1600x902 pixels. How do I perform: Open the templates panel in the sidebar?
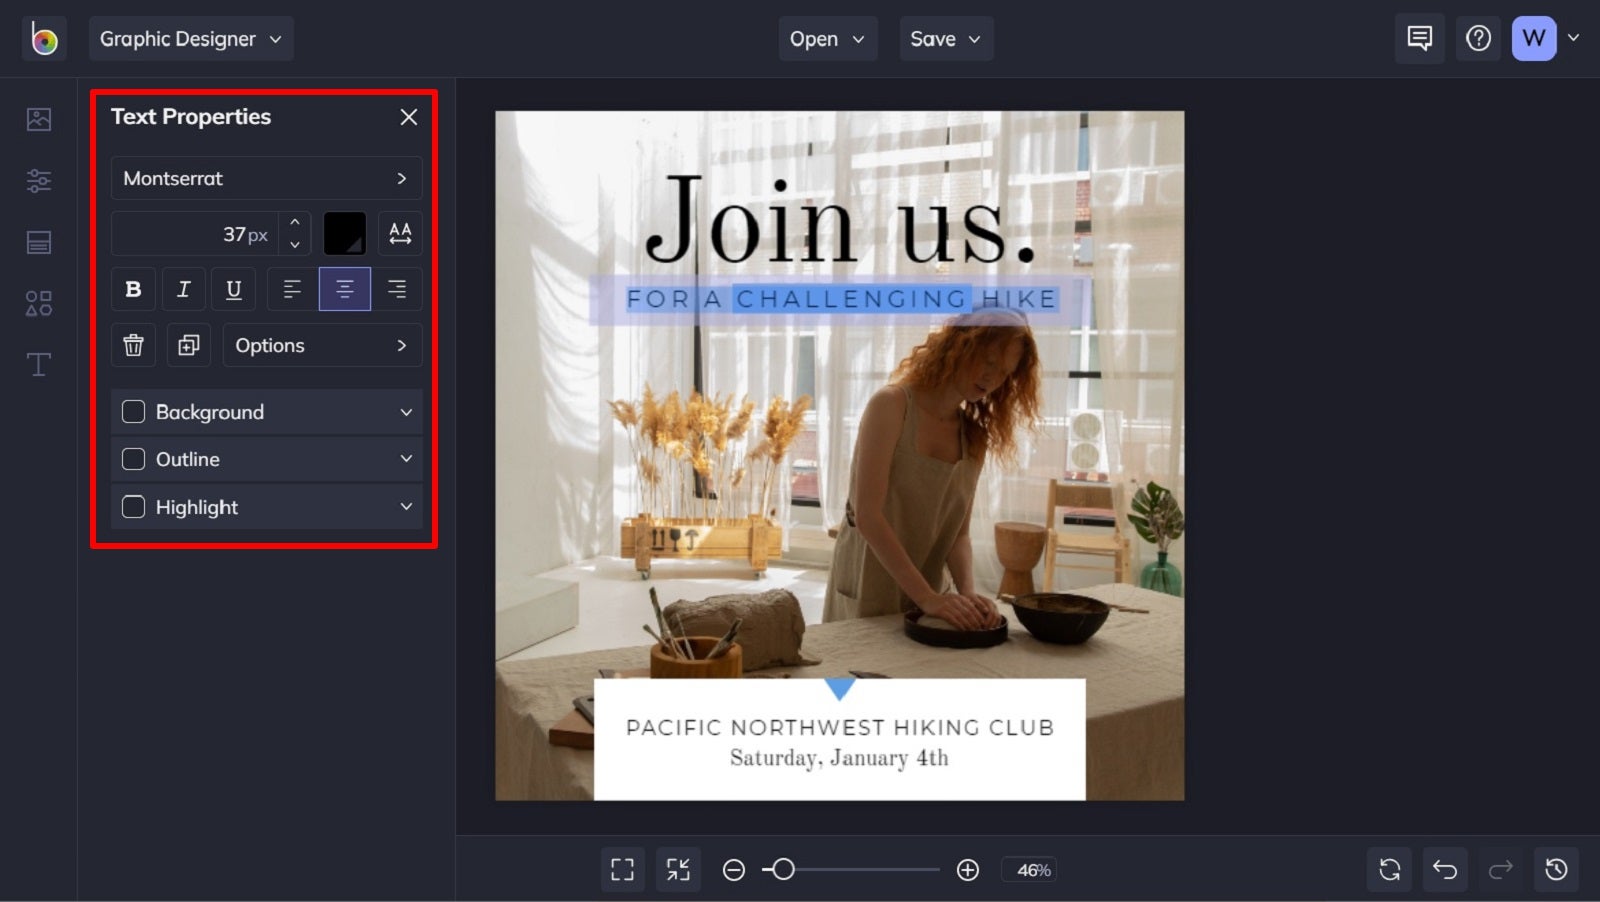pyautogui.click(x=38, y=241)
